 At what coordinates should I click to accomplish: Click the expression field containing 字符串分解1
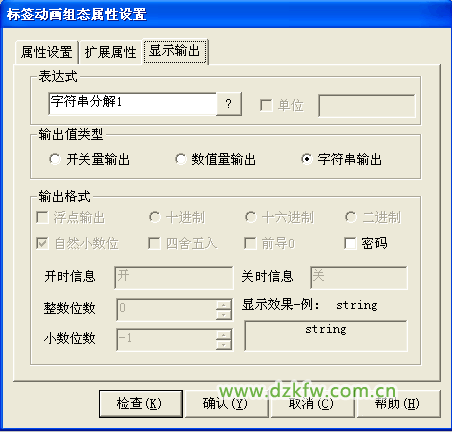pos(133,104)
